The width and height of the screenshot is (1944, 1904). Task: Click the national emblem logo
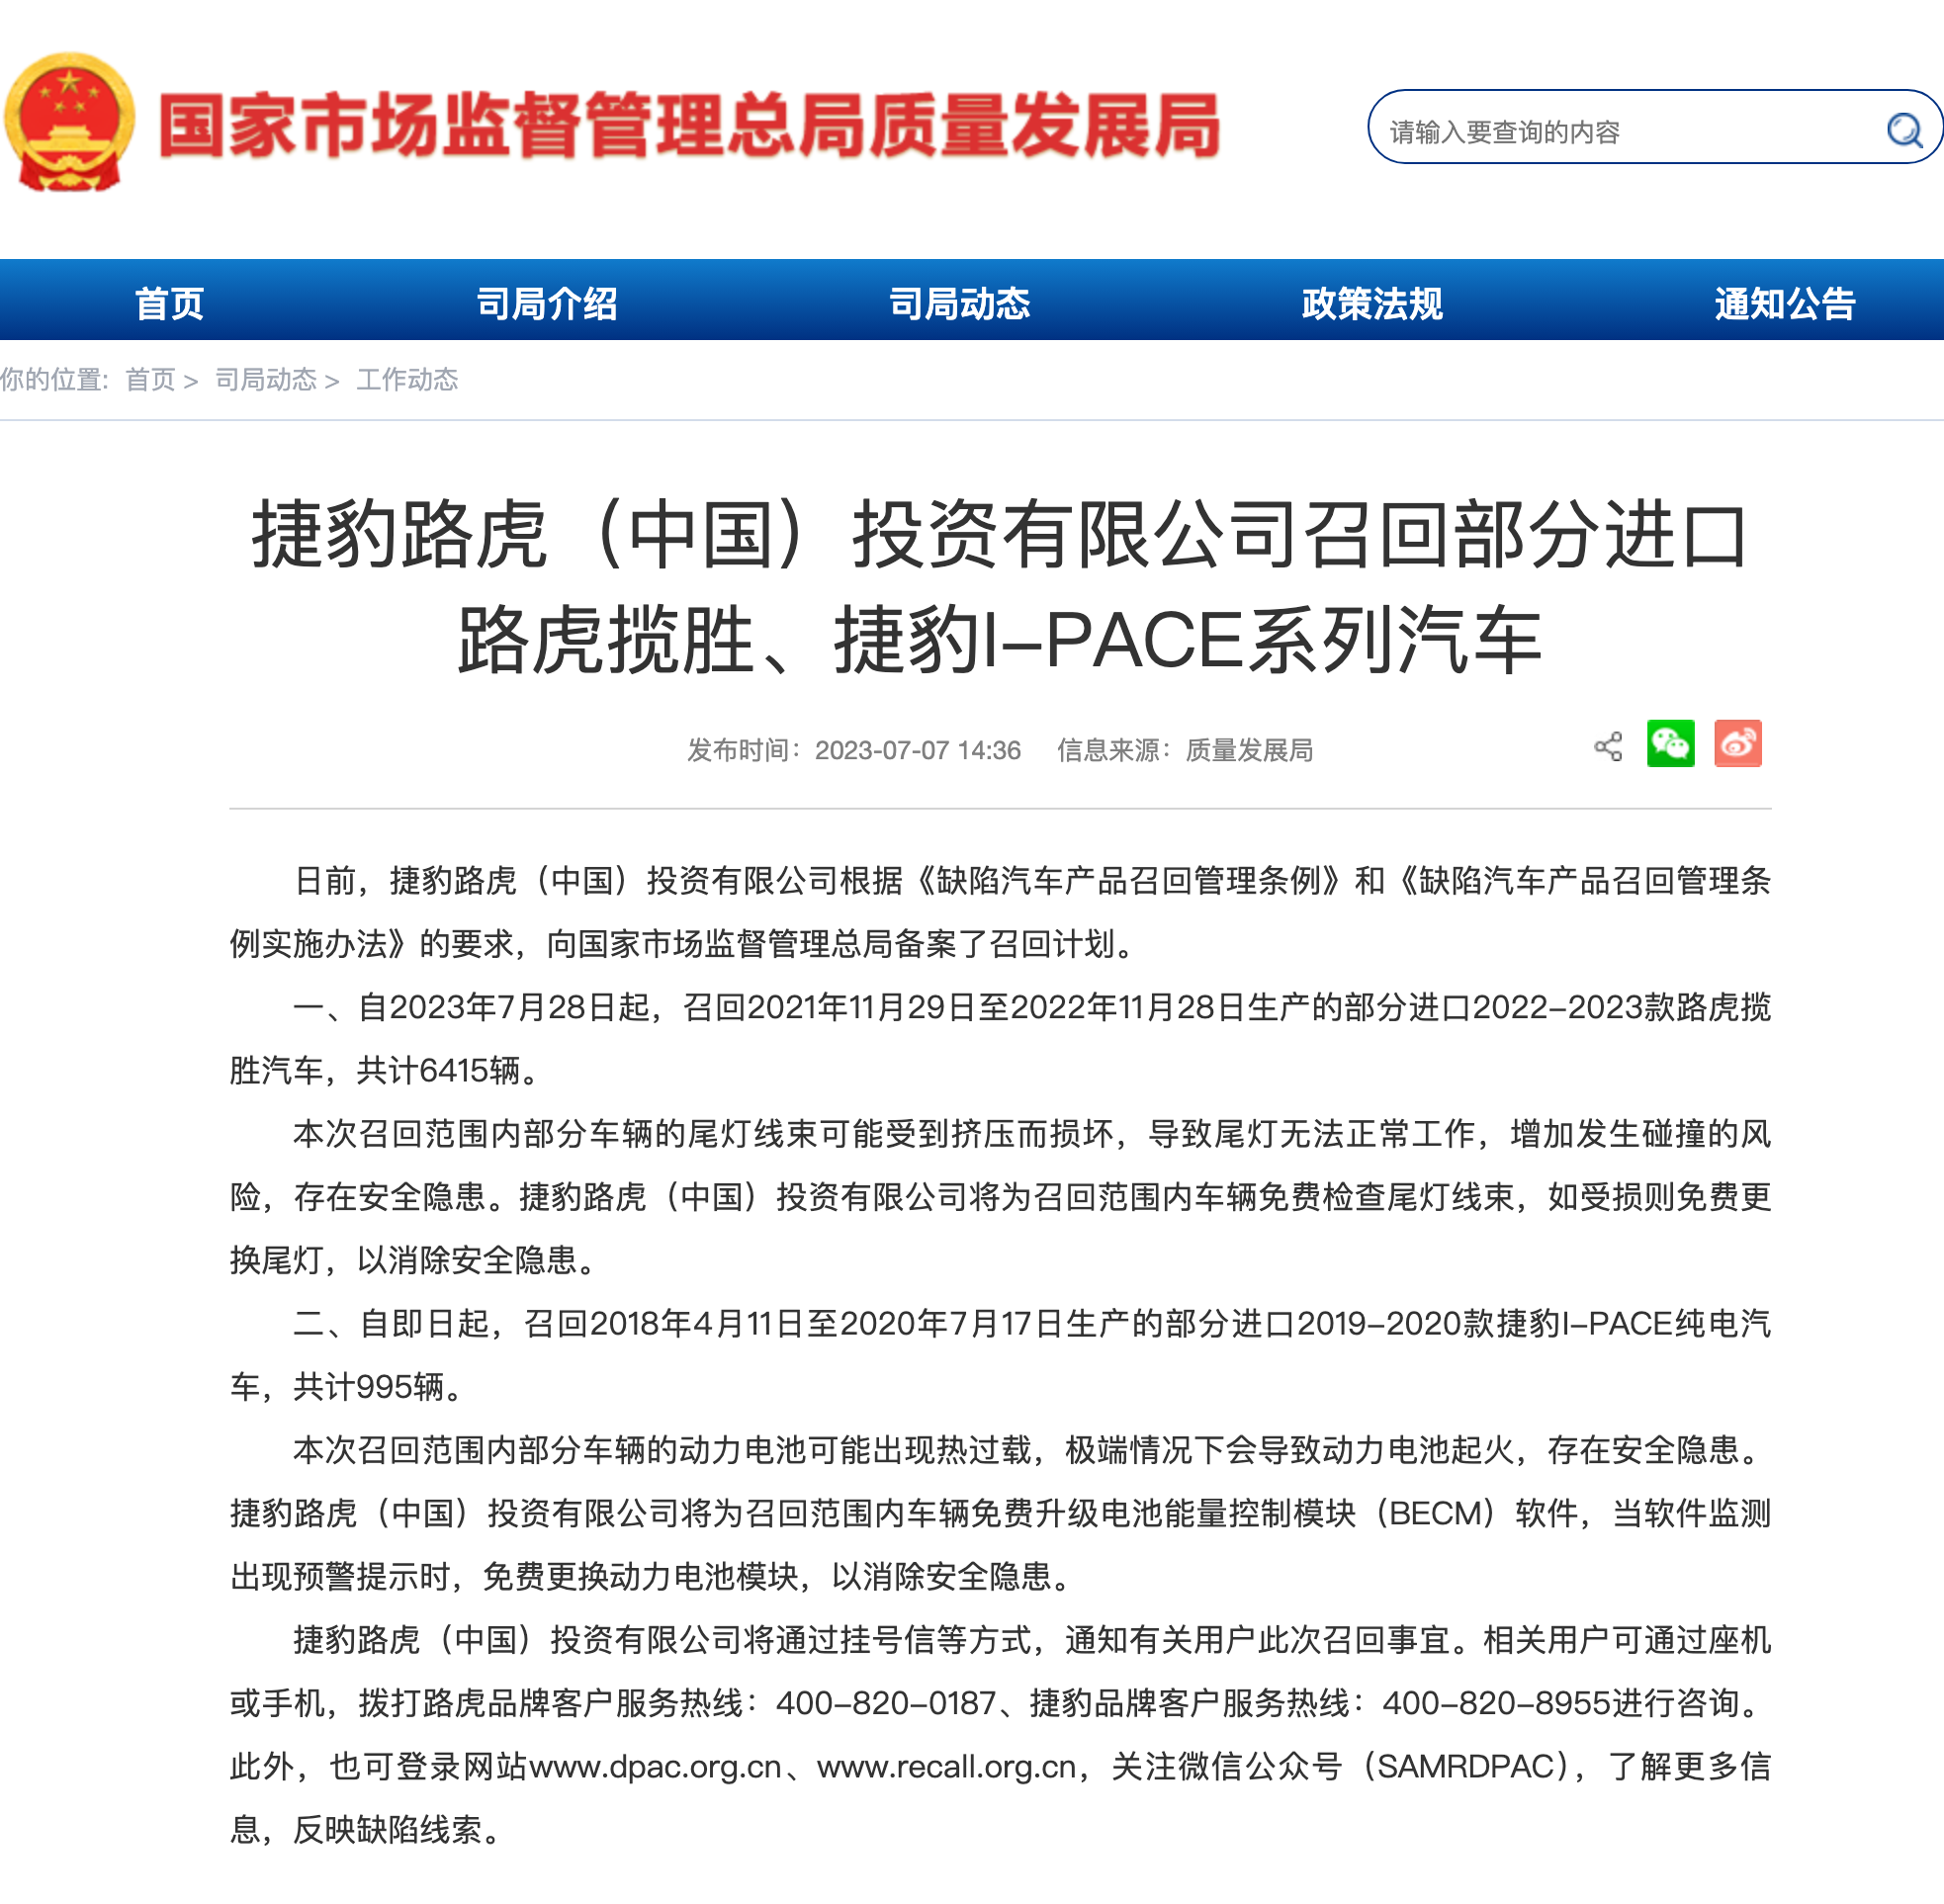tap(69, 122)
